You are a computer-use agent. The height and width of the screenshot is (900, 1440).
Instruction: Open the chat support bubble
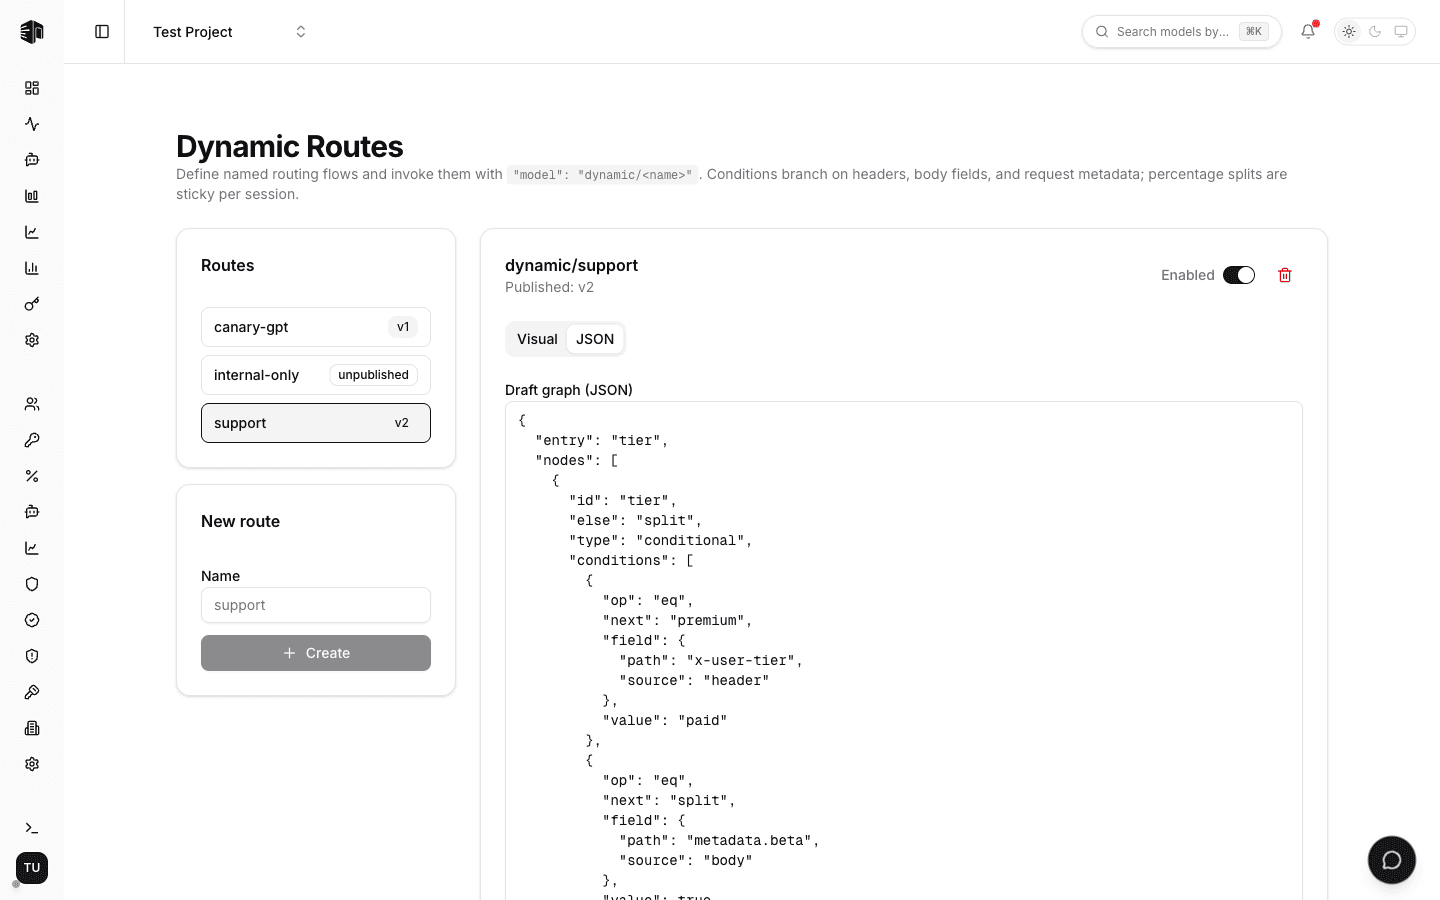tap(1392, 860)
